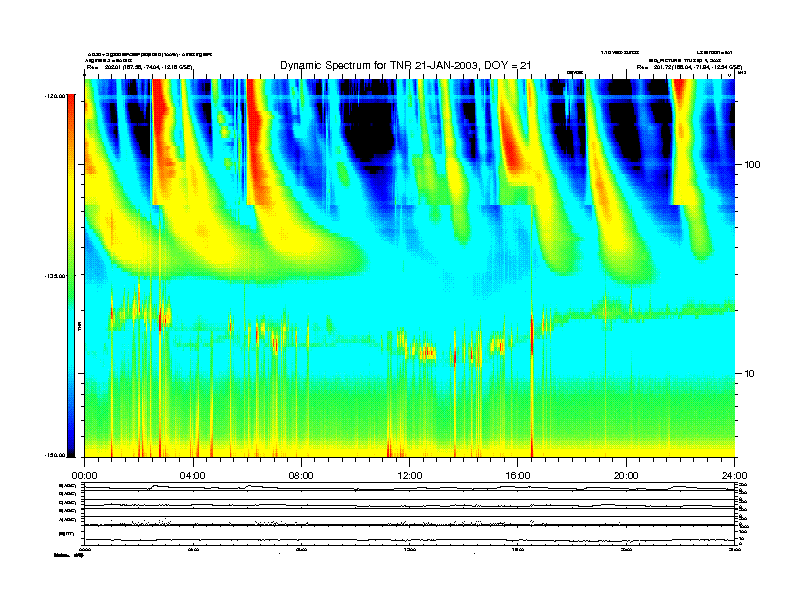
Task: Click the '04:00' time axis label
Action: click(x=193, y=476)
